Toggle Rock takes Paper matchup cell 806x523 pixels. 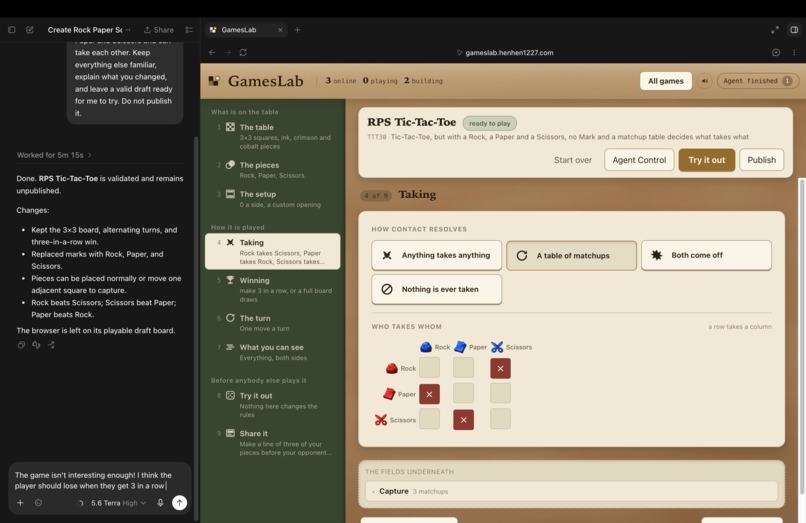click(x=463, y=368)
